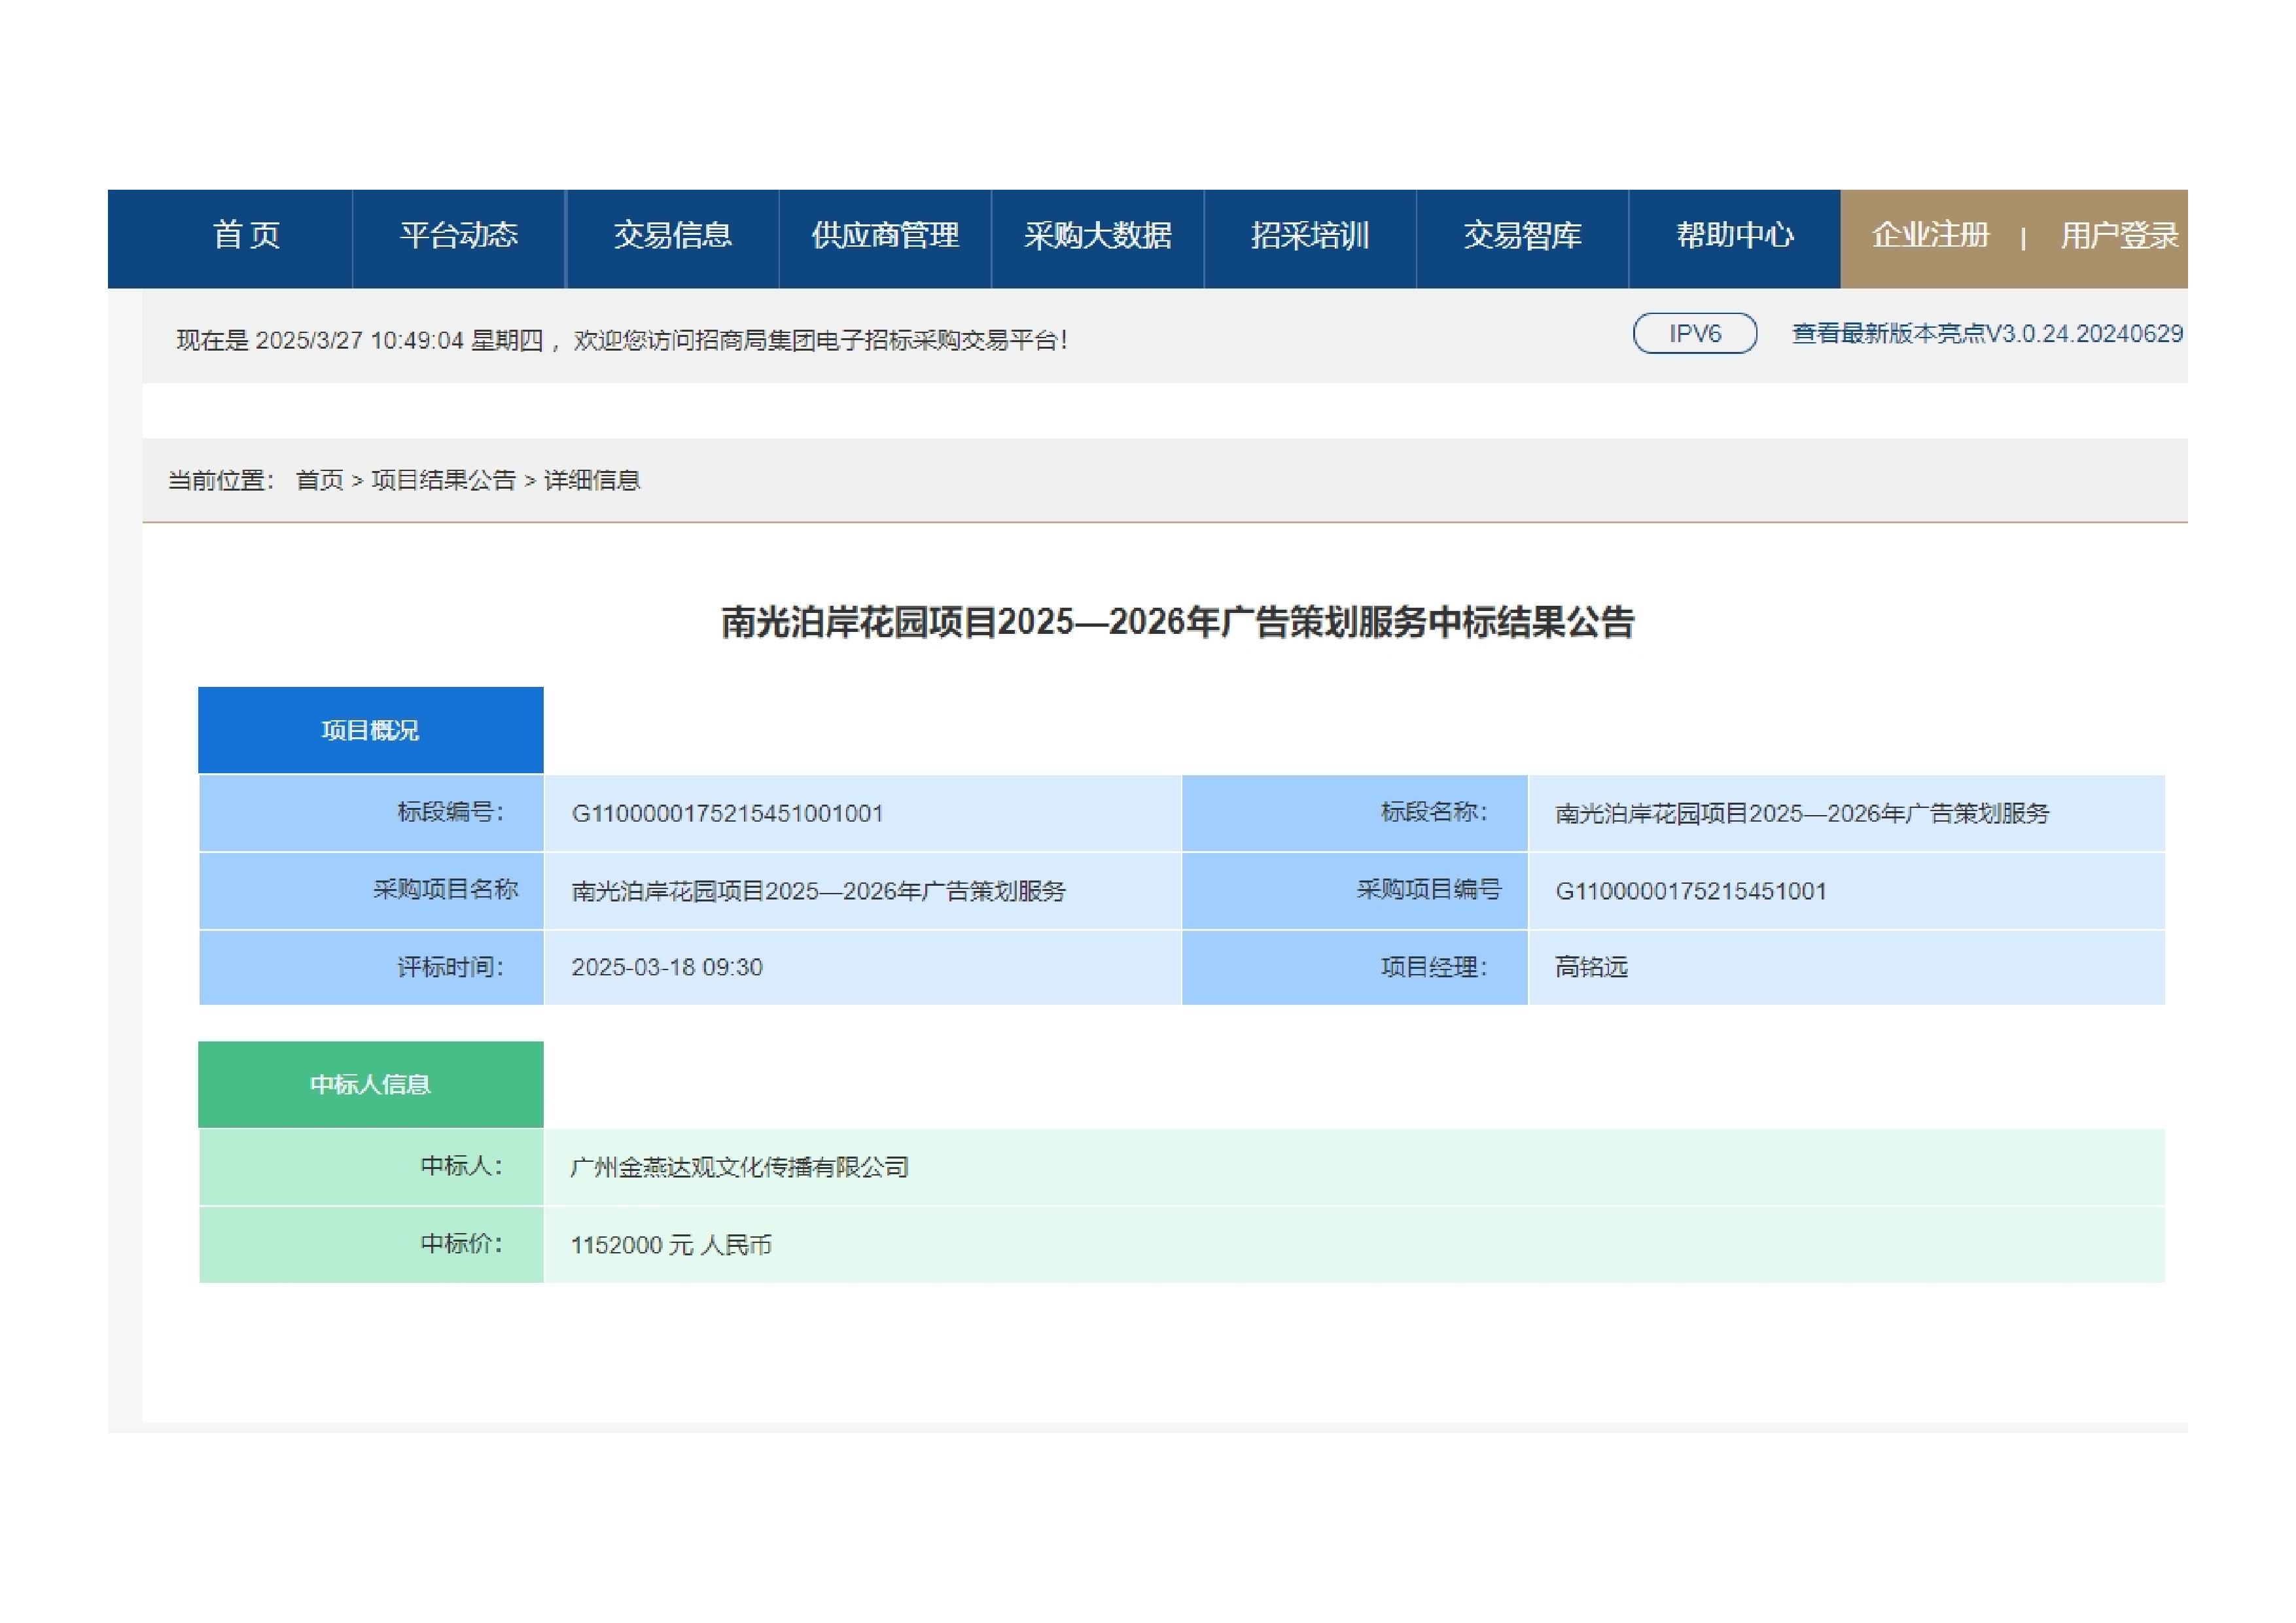Image resolution: width=2296 pixels, height=1623 pixels.
Task: Click the 采购项目名称 label cell
Action: [x=371, y=890]
